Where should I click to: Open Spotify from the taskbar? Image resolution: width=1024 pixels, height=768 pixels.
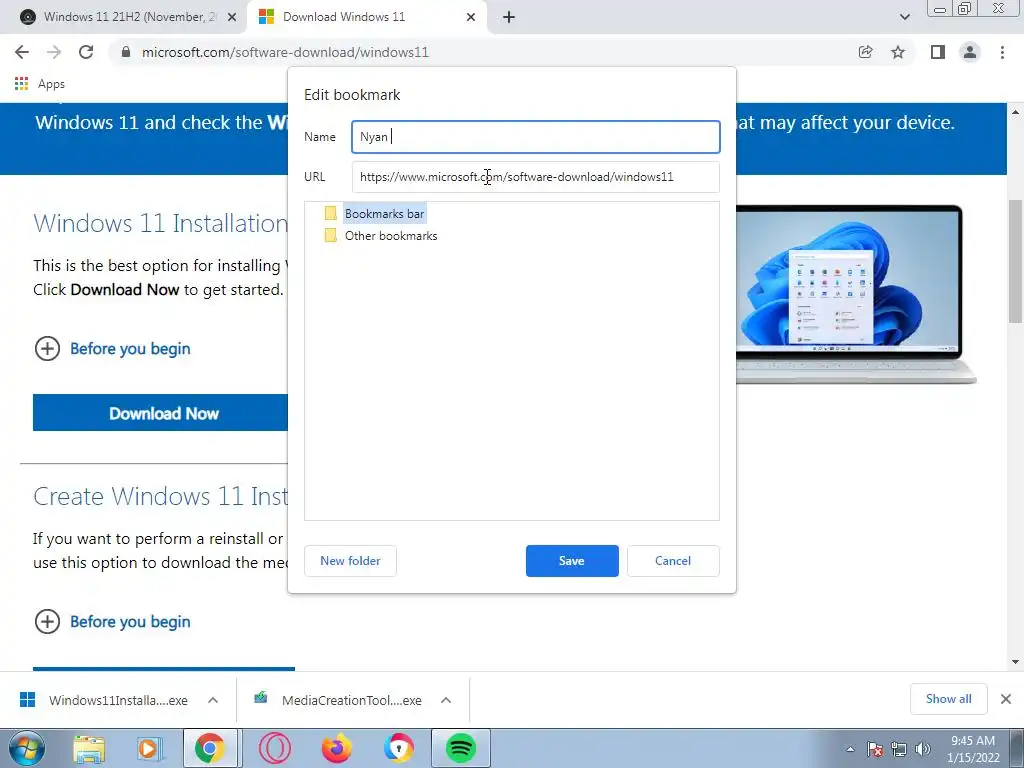pyautogui.click(x=460, y=748)
